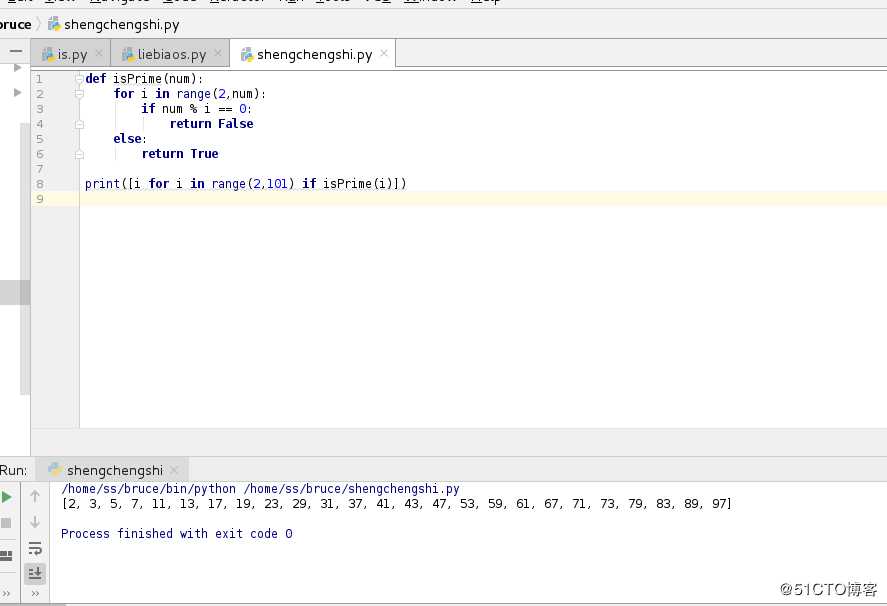This screenshot has width=887, height=606.
Task: Toggle scroll-to-end icon in Run console
Action: tap(35, 573)
